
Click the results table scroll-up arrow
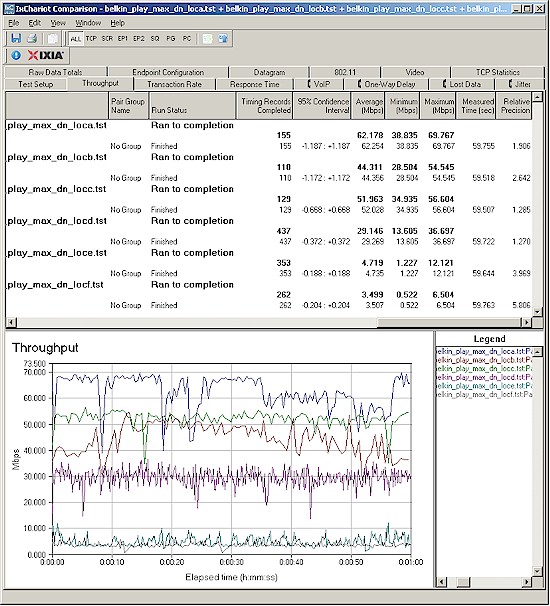coord(538,97)
